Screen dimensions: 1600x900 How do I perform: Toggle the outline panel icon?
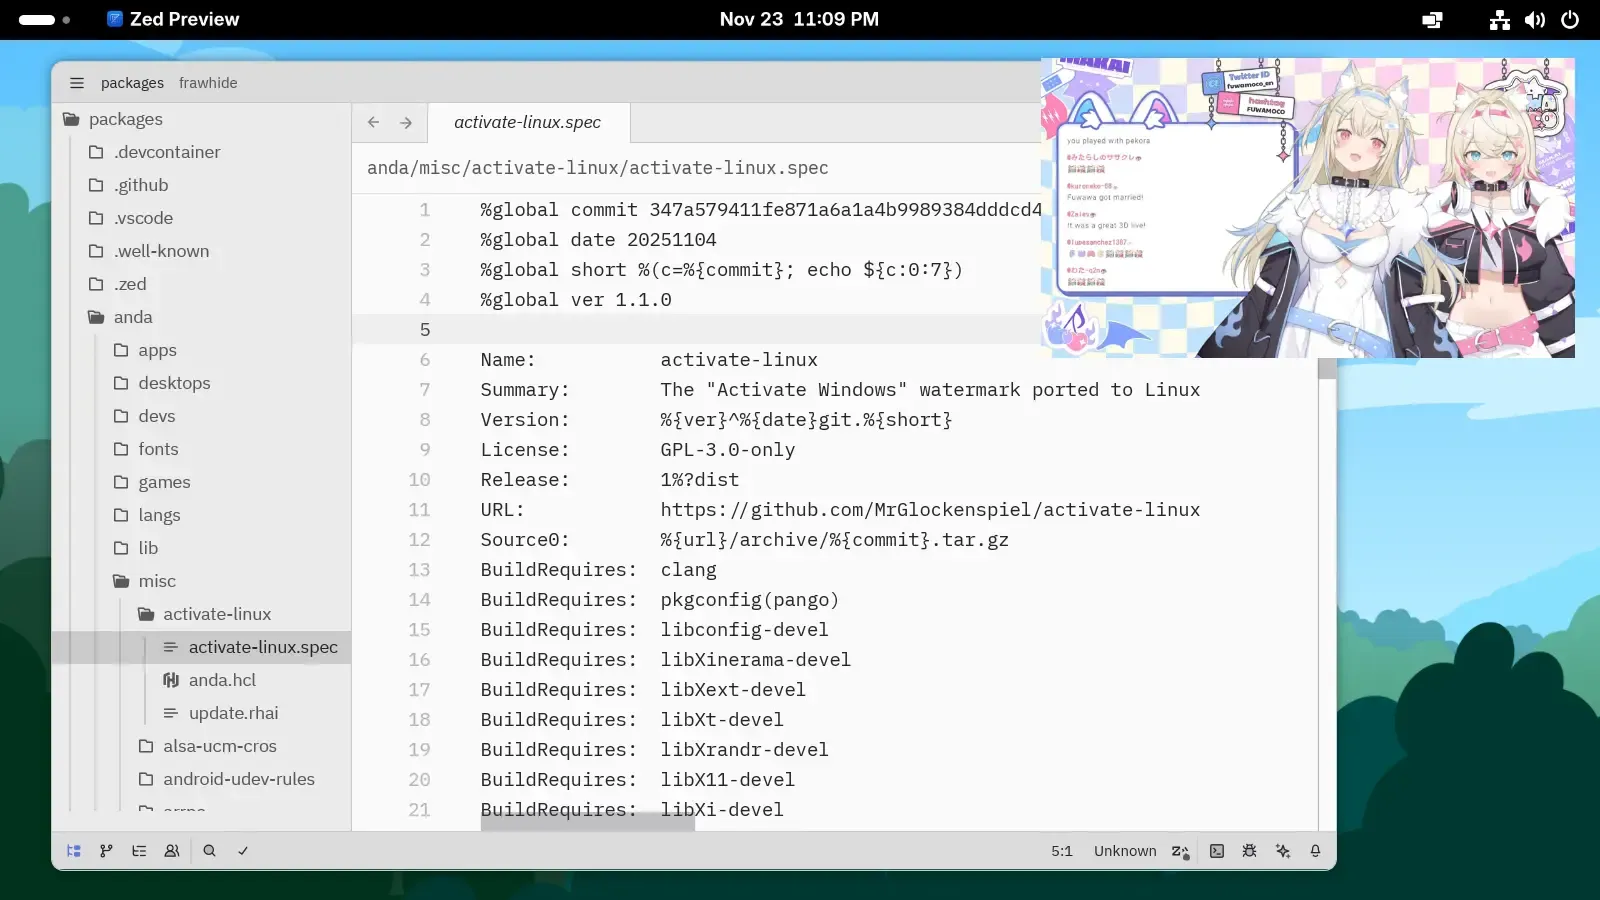pos(139,851)
